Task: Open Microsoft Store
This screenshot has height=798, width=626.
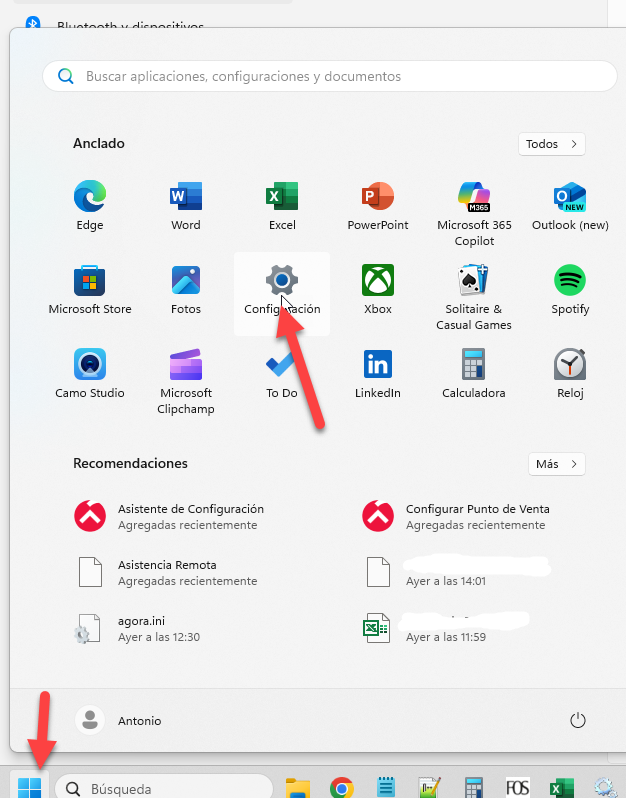Action: tap(90, 290)
